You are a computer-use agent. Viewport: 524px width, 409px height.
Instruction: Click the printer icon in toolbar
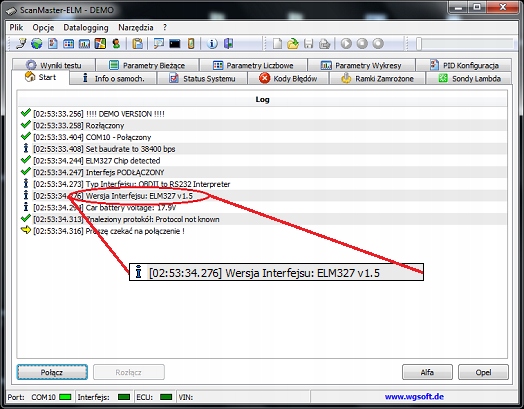(324, 44)
